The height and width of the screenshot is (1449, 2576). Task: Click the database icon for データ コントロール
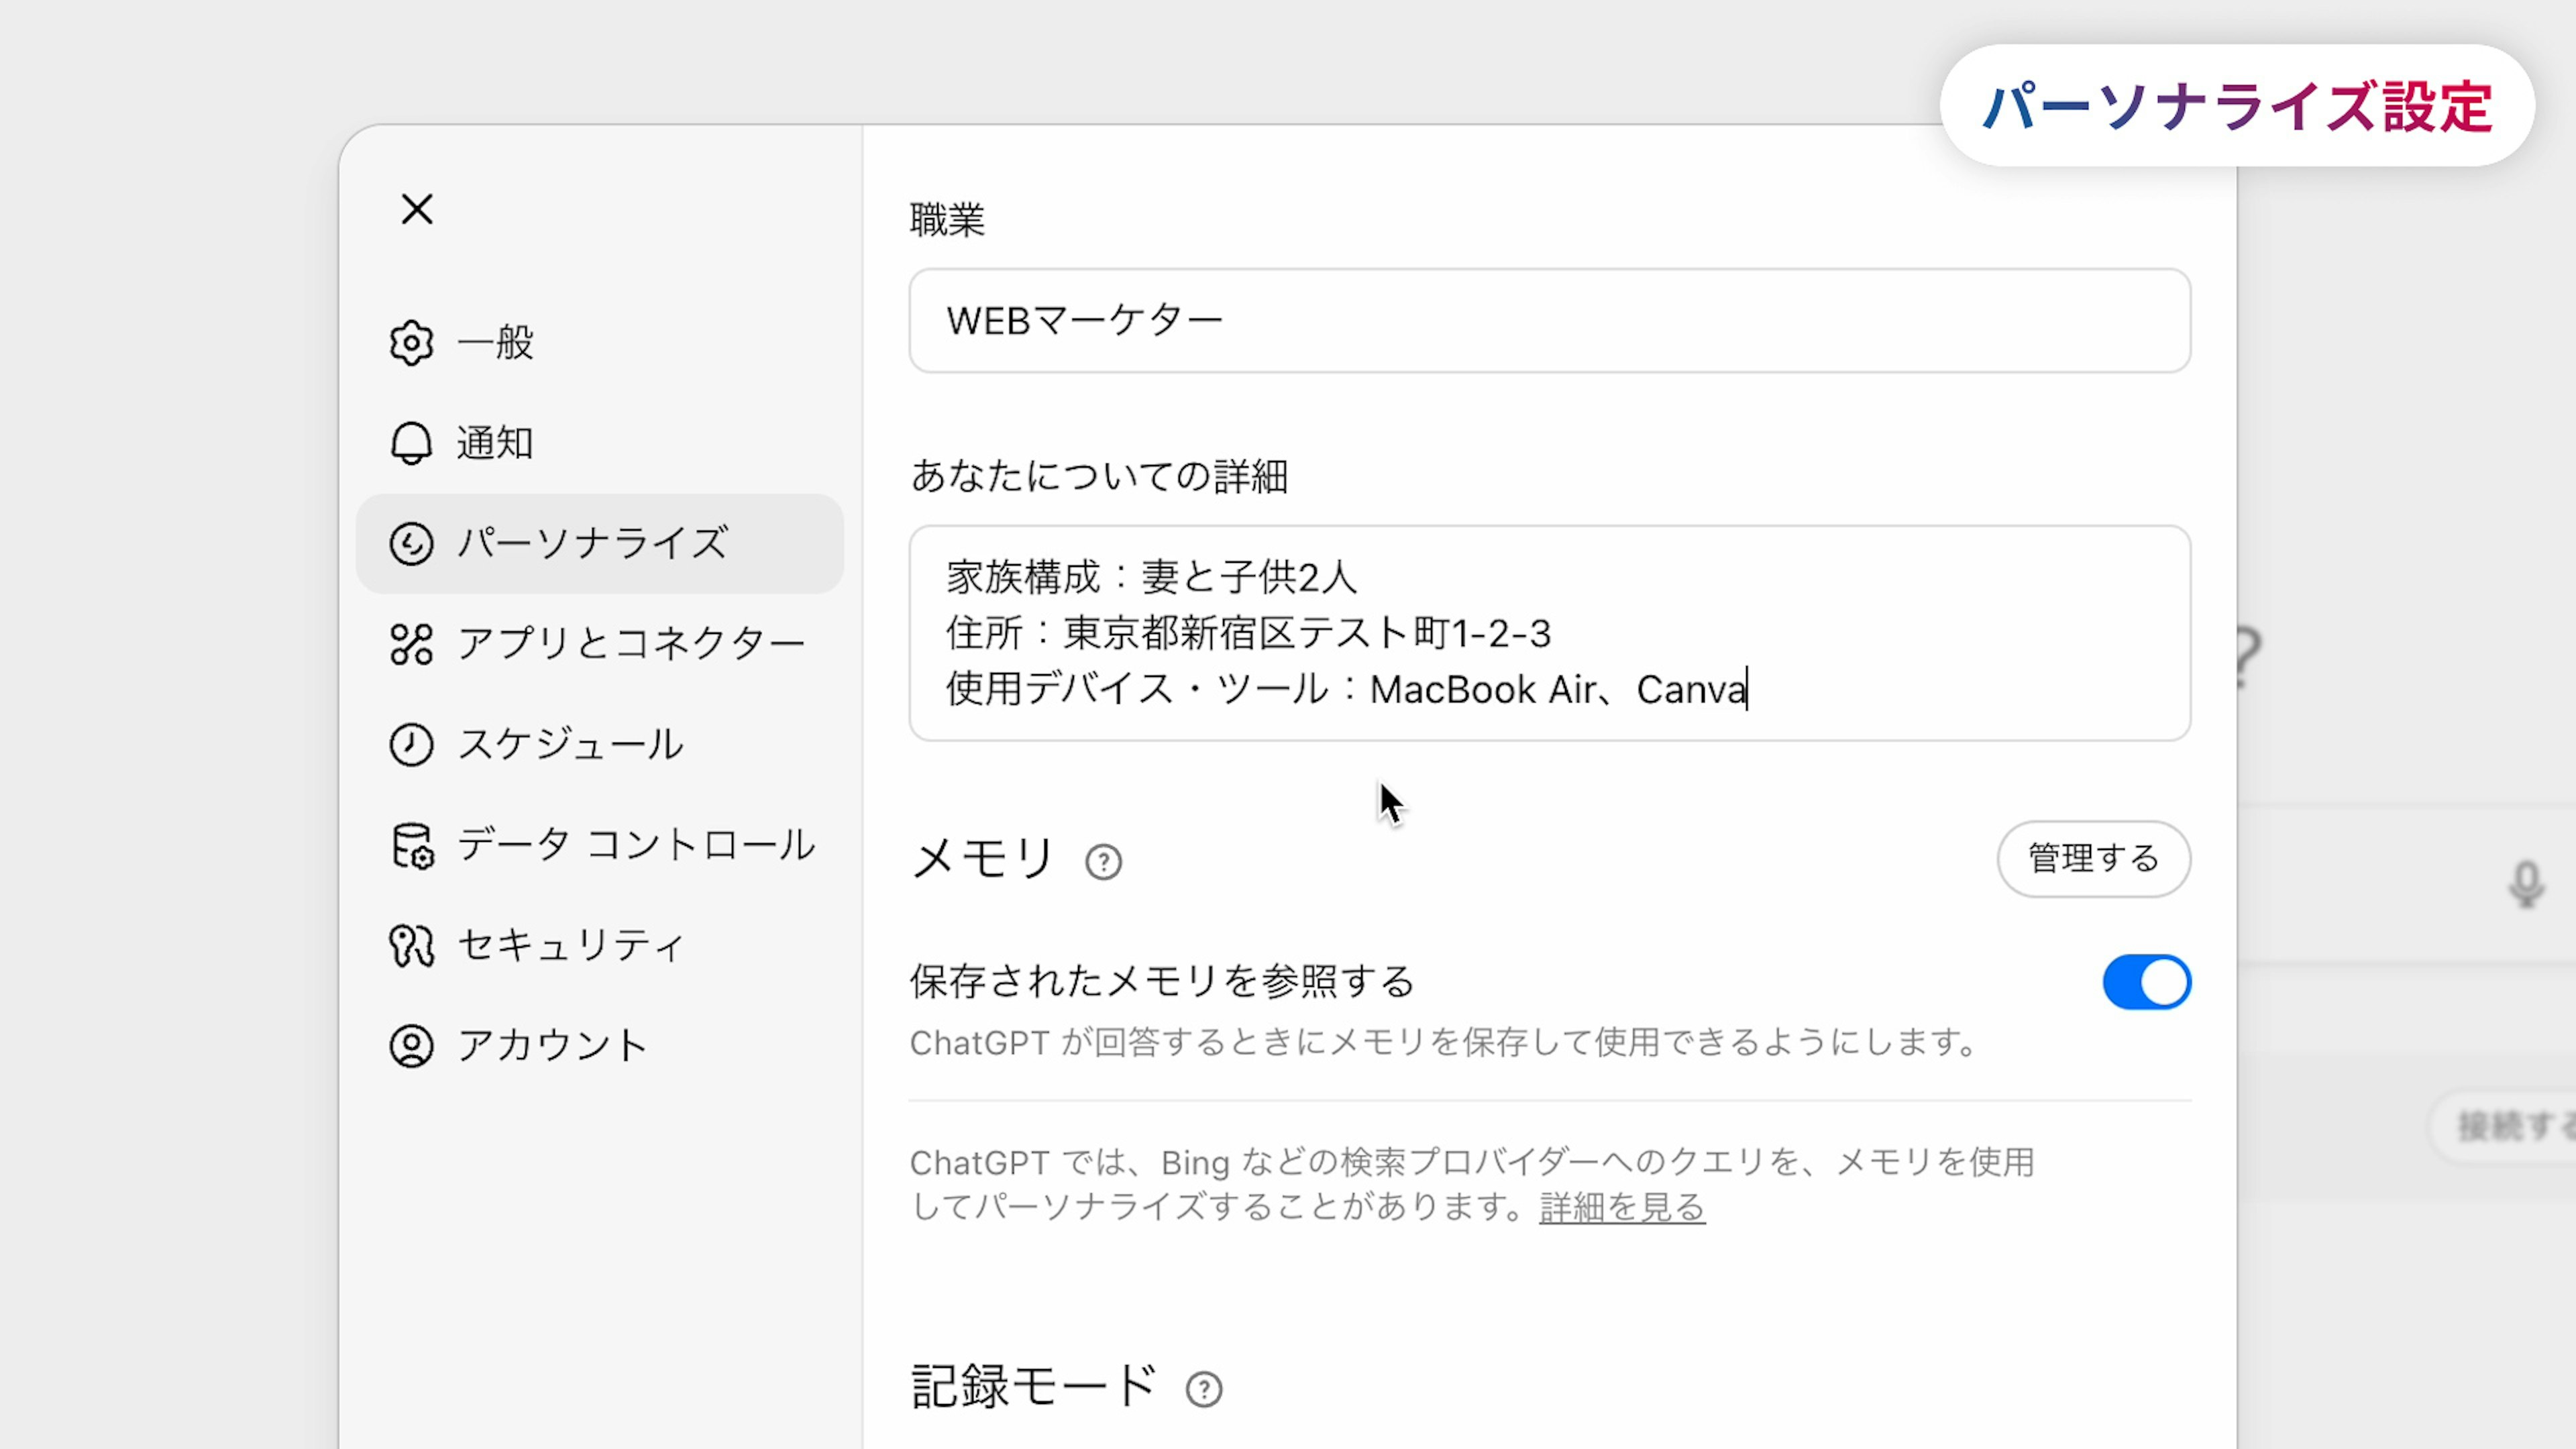click(x=411, y=846)
